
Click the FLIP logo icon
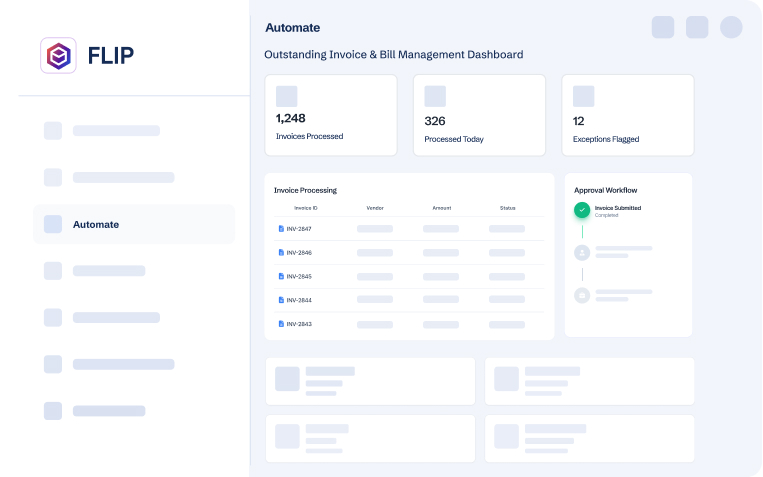58,55
